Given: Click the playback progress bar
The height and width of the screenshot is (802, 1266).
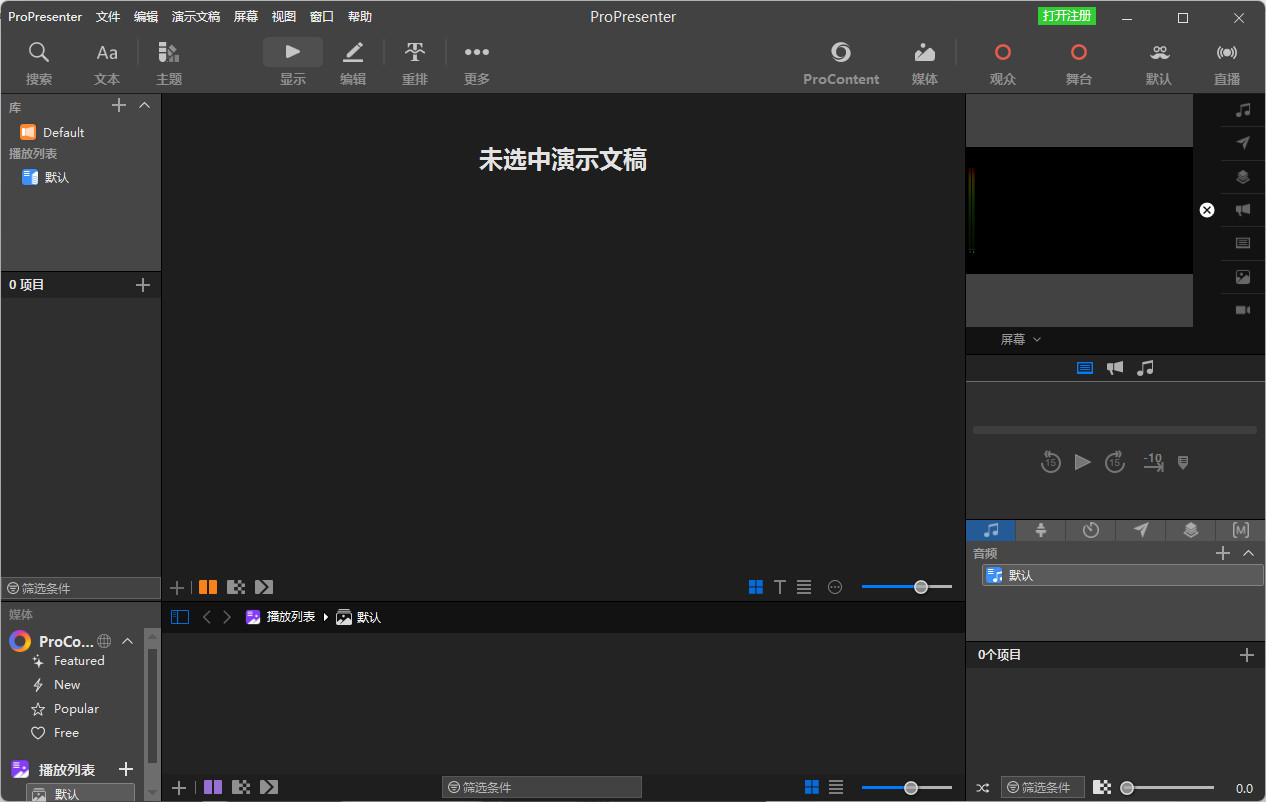Looking at the screenshot, I should click(x=1115, y=430).
